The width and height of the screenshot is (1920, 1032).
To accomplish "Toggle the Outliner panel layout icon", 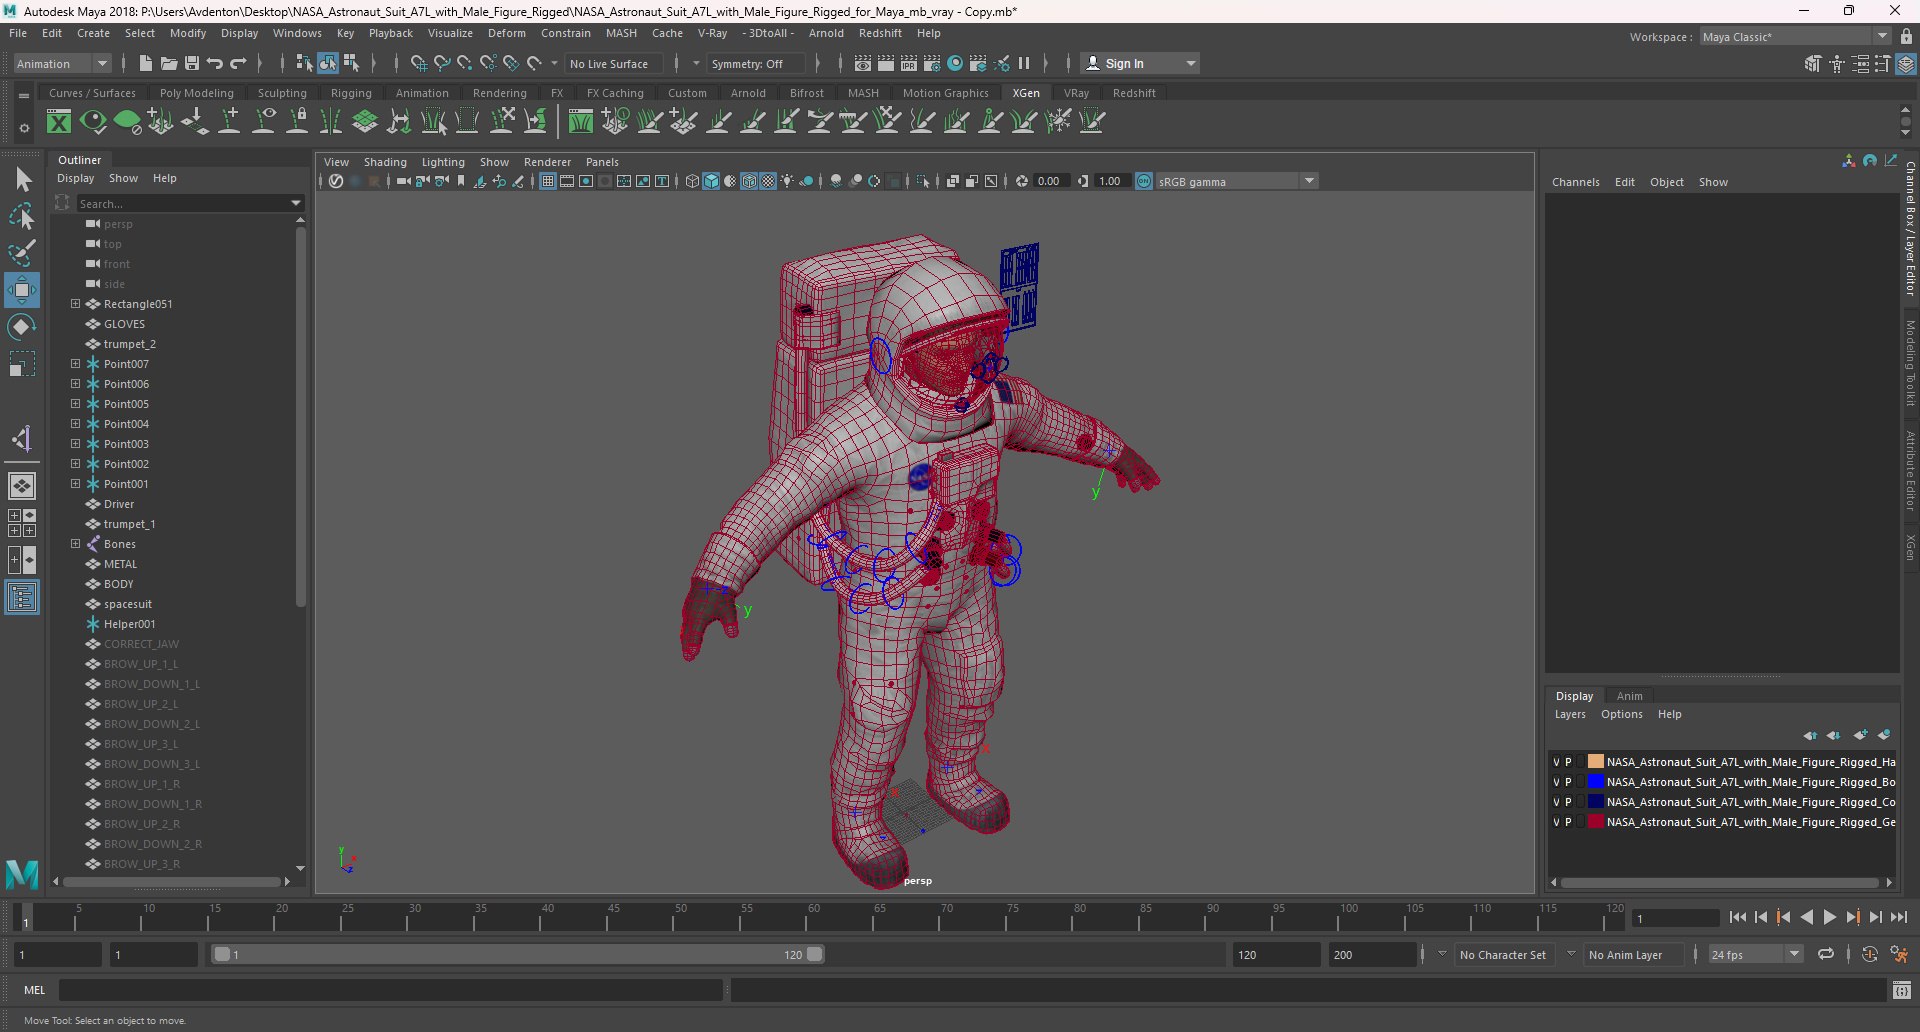I will (x=21, y=598).
